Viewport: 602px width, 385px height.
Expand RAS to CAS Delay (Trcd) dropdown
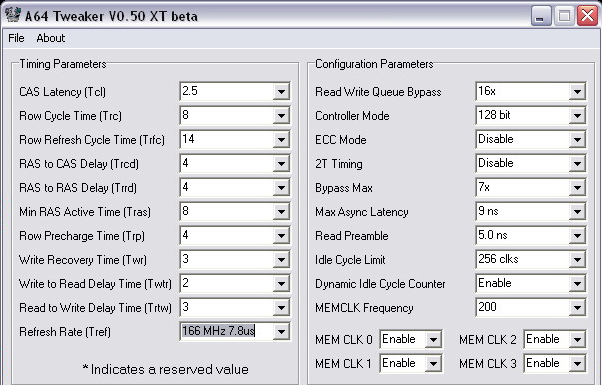[281, 164]
